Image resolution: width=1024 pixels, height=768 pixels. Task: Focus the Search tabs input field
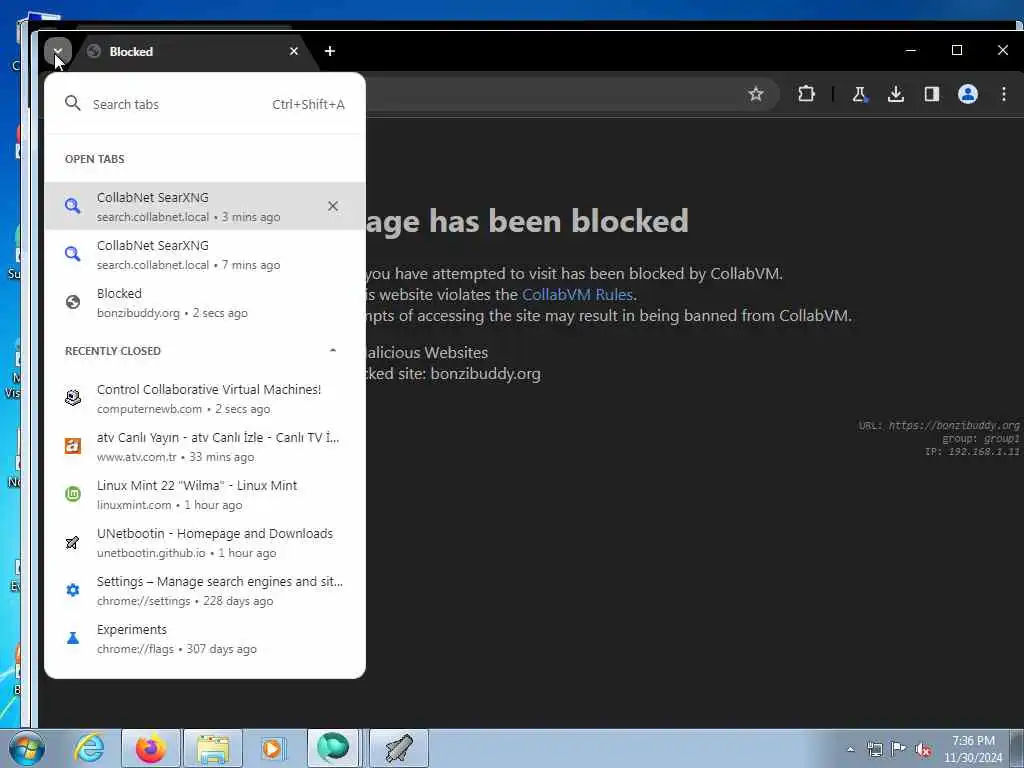point(205,104)
